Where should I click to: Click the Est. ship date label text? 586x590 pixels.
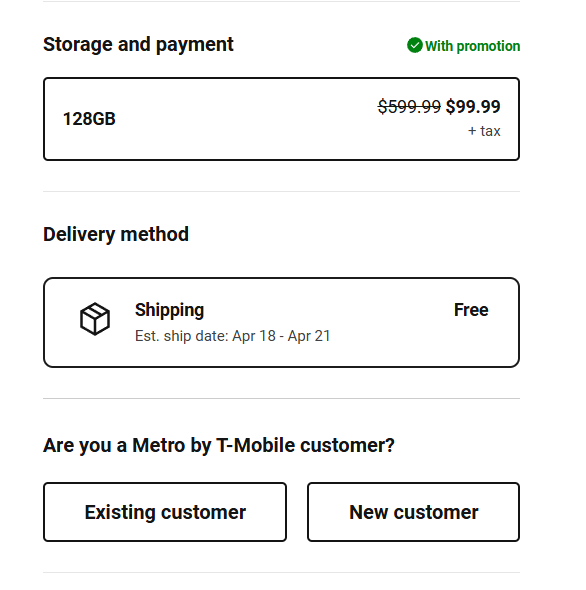(x=181, y=336)
